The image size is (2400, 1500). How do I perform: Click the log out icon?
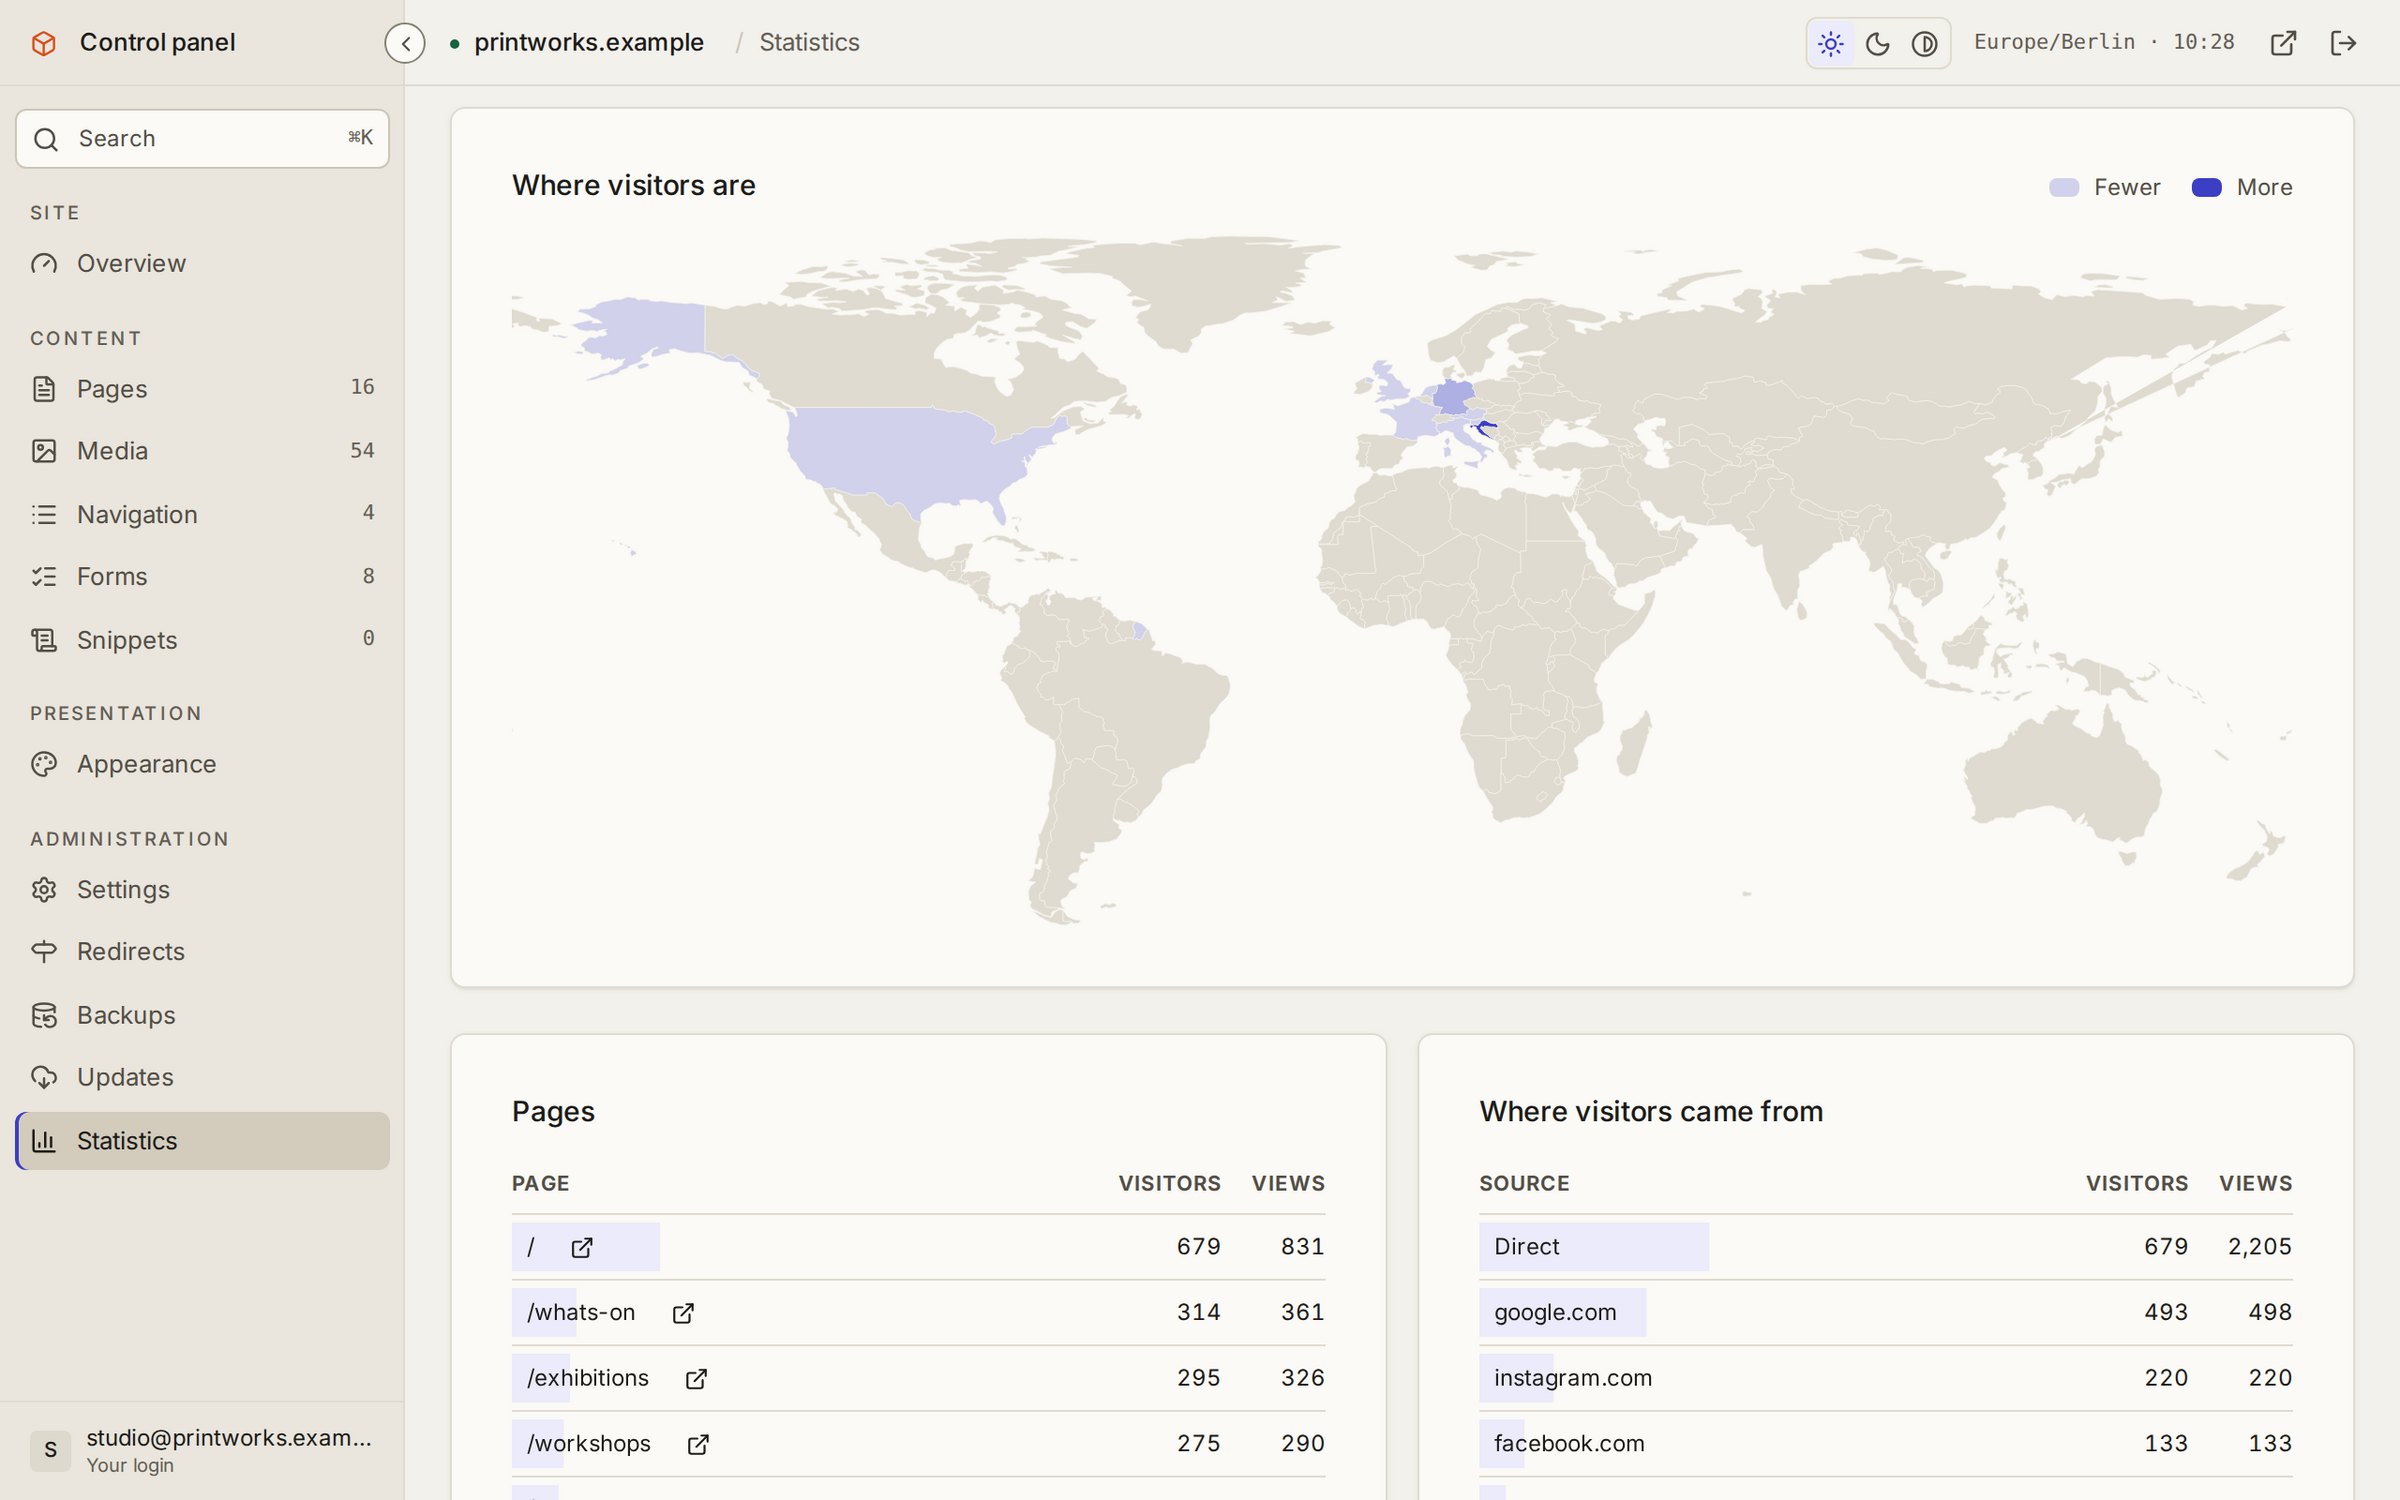point(2343,43)
